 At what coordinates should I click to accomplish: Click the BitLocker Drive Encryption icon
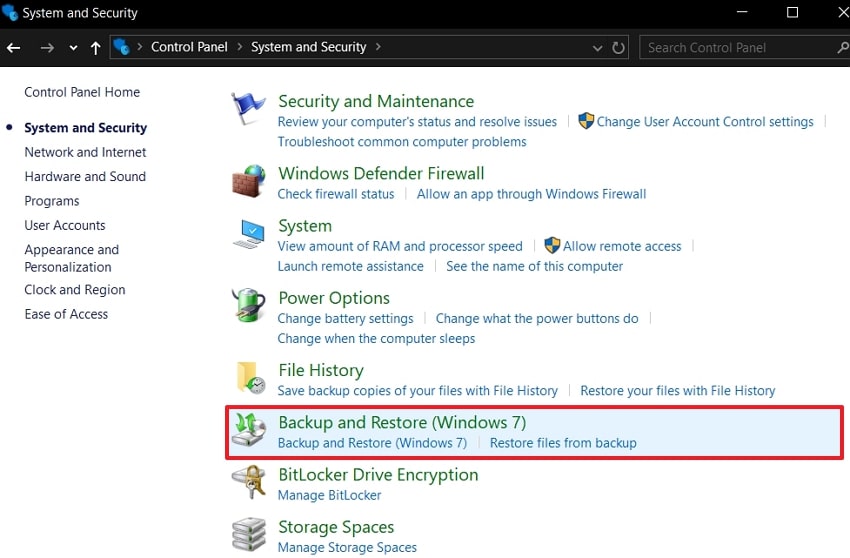tap(248, 483)
